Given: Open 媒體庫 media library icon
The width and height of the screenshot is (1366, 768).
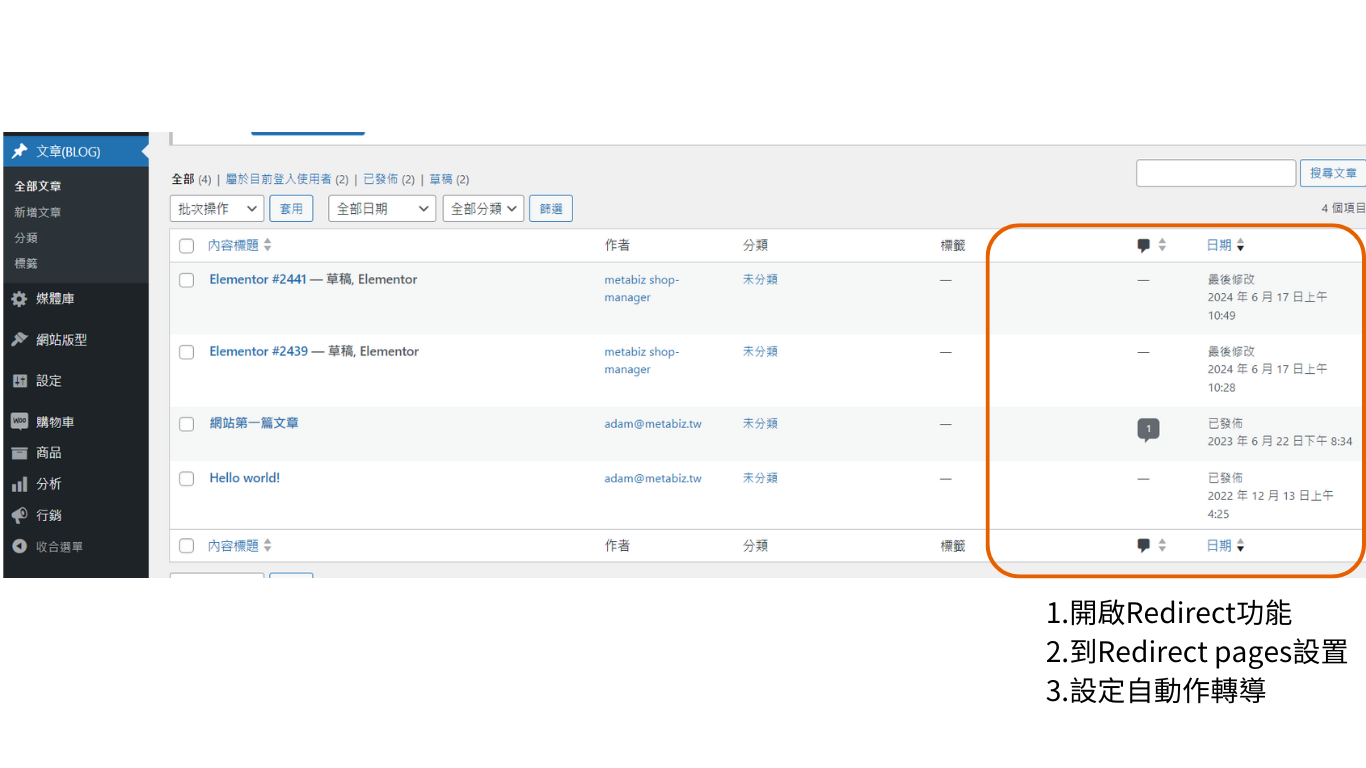Looking at the screenshot, I should 19,299.
